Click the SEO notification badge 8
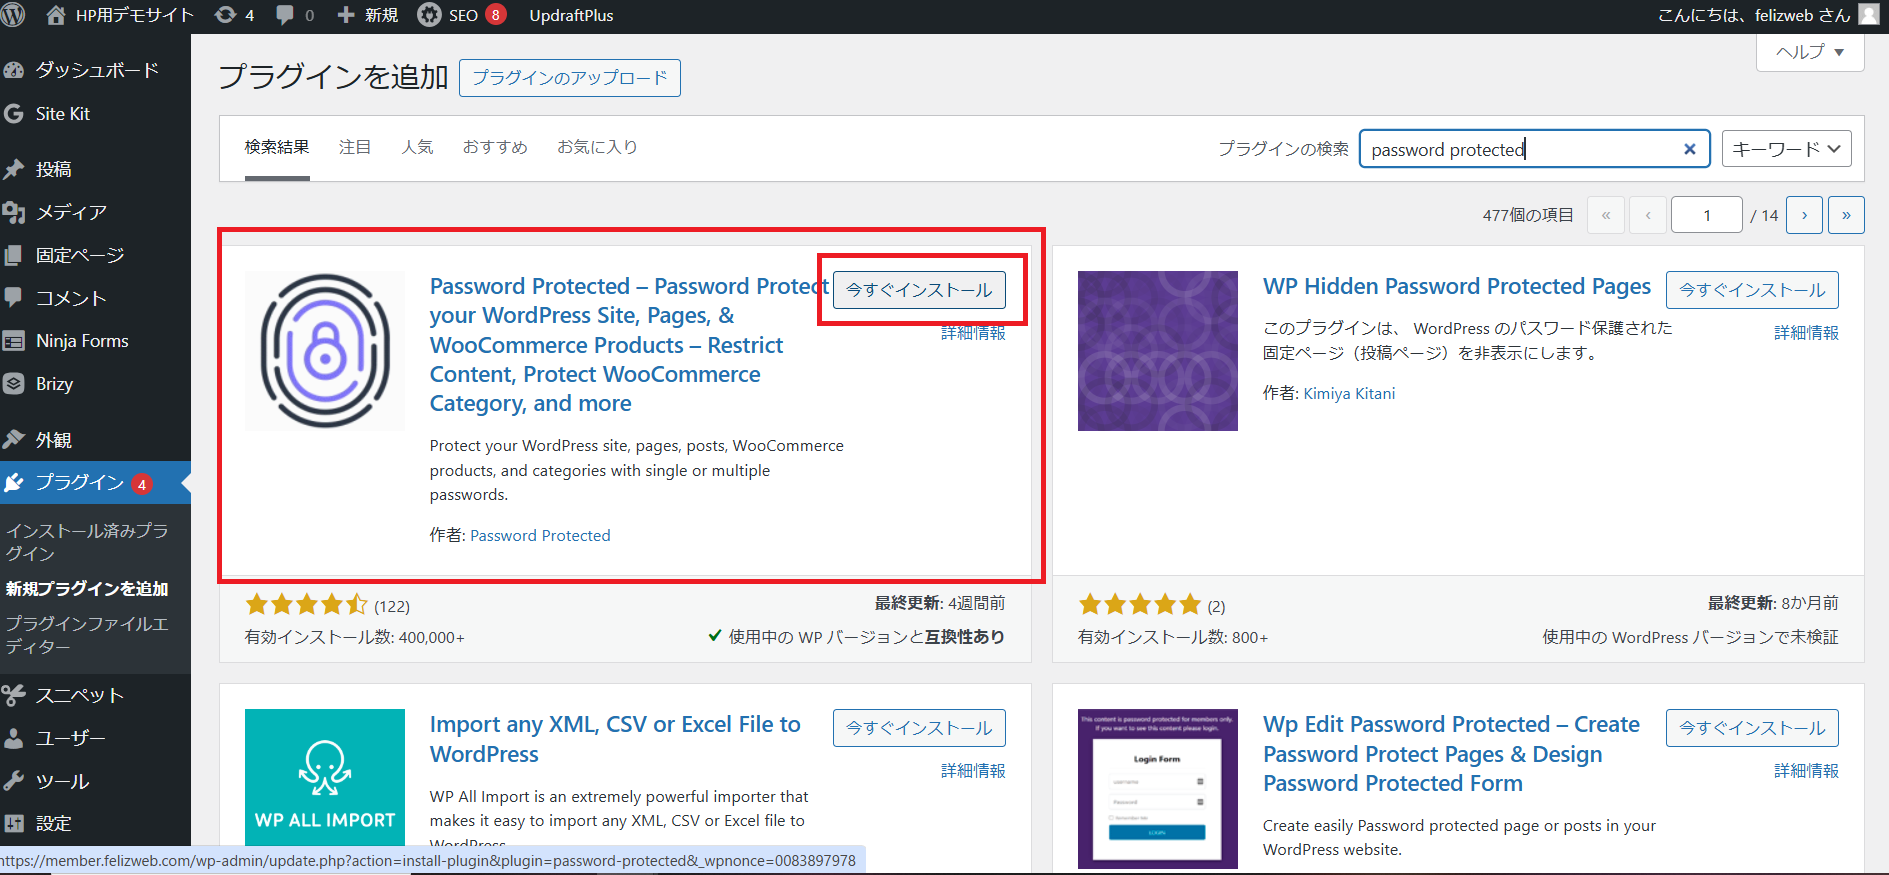1889x875 pixels. coord(495,15)
